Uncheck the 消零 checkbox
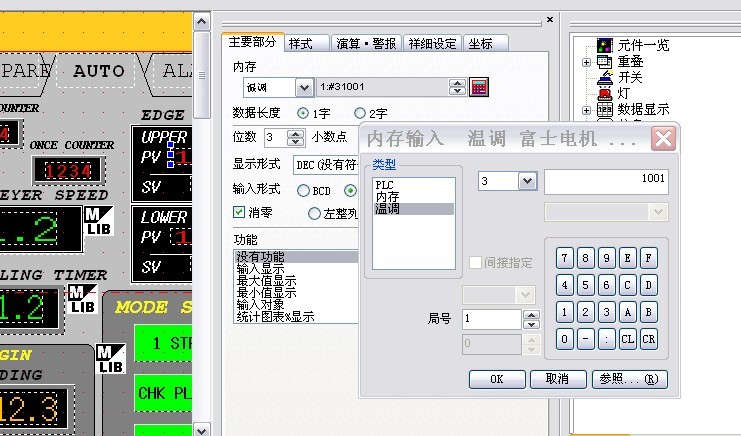The width and height of the screenshot is (741, 436). tap(239, 212)
